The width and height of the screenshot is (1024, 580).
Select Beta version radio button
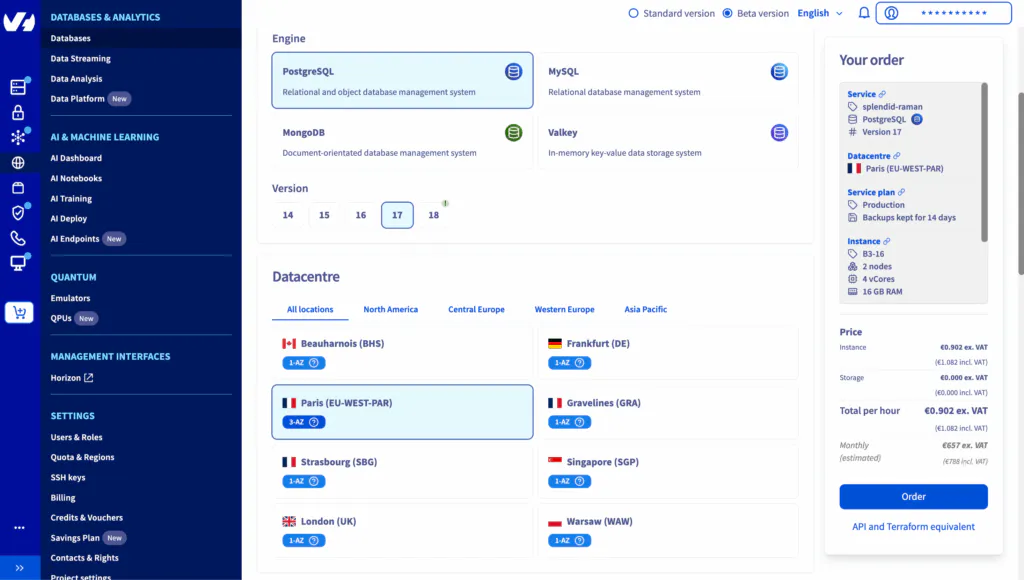click(727, 13)
